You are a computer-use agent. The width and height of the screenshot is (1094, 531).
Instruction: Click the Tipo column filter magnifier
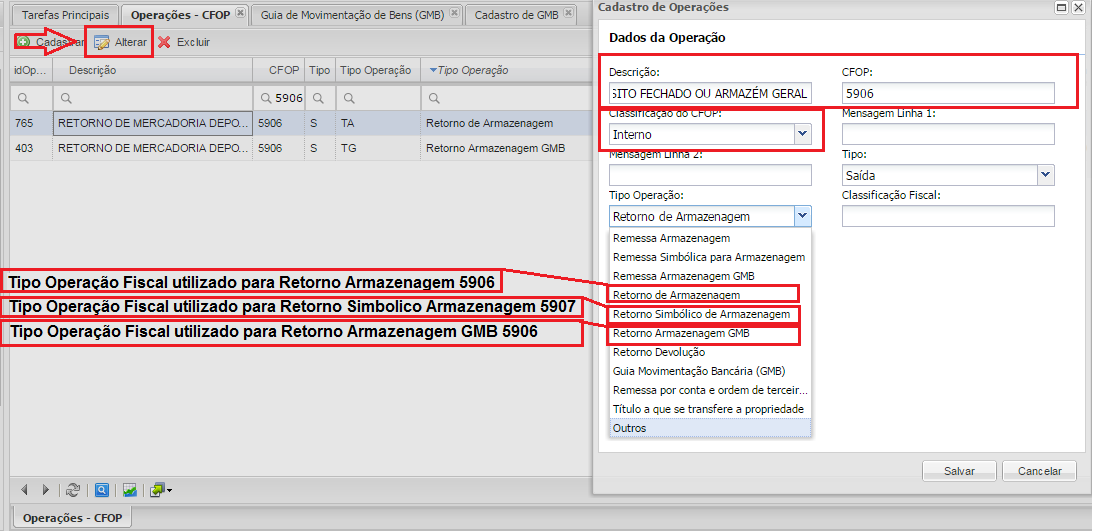coord(318,98)
